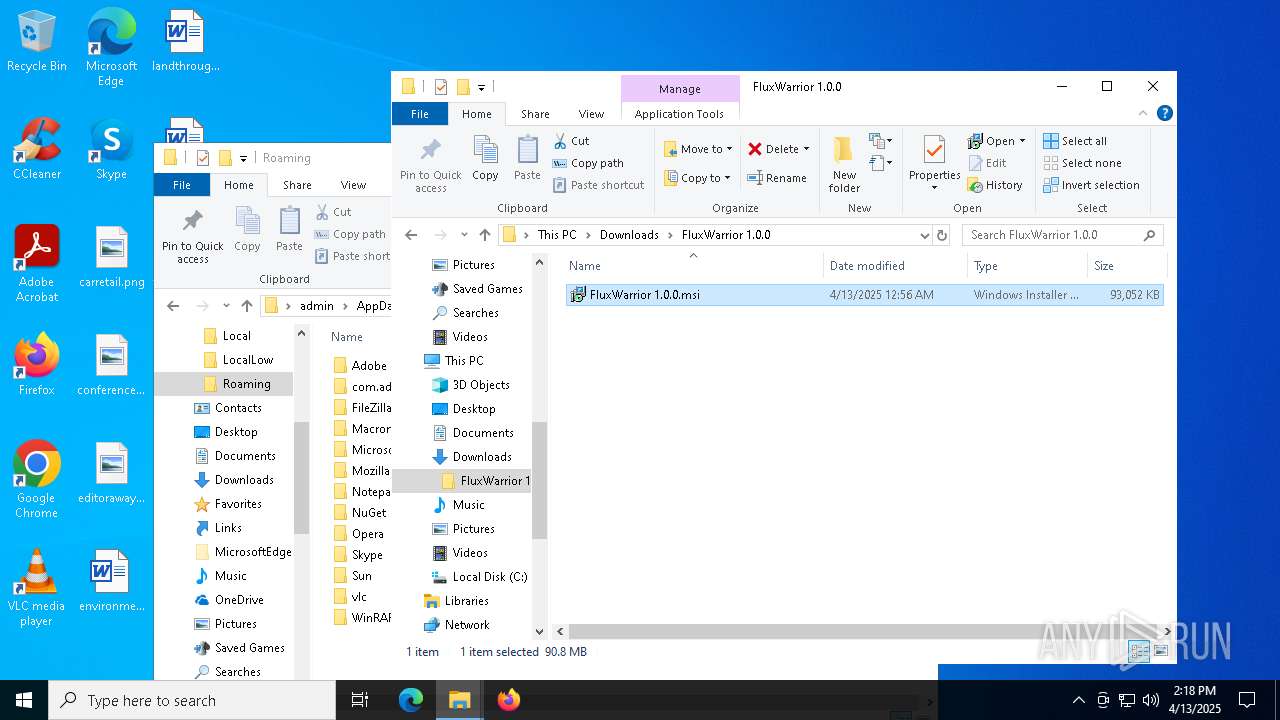Select Network in the navigation pane
This screenshot has height=720, width=1280.
pyautogui.click(x=456, y=625)
